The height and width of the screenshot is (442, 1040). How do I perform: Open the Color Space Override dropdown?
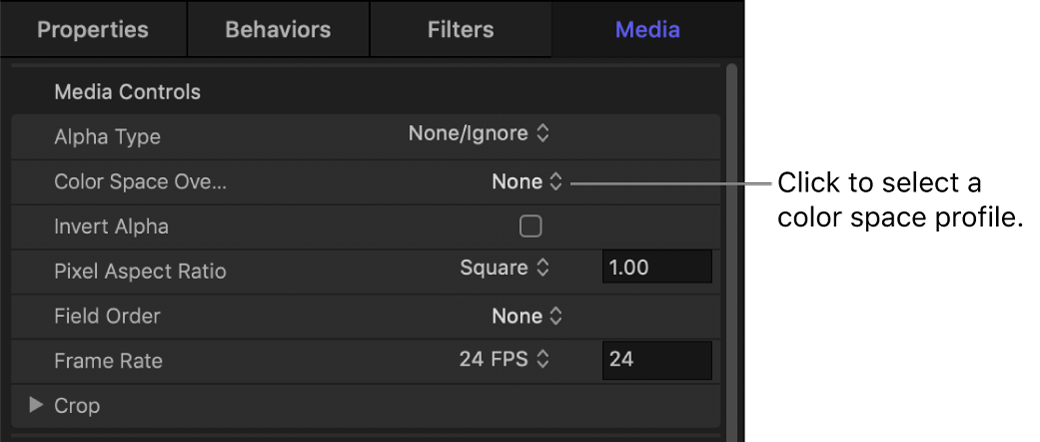[x=527, y=182]
